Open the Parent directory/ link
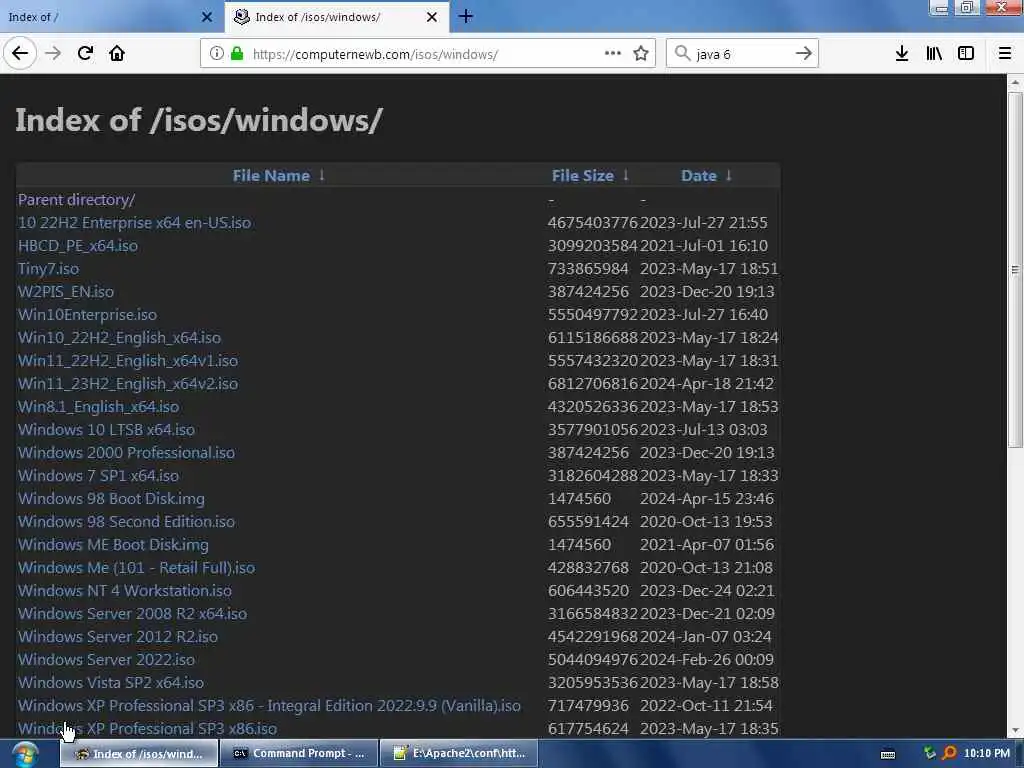1024x768 pixels. pyautogui.click(x=76, y=200)
